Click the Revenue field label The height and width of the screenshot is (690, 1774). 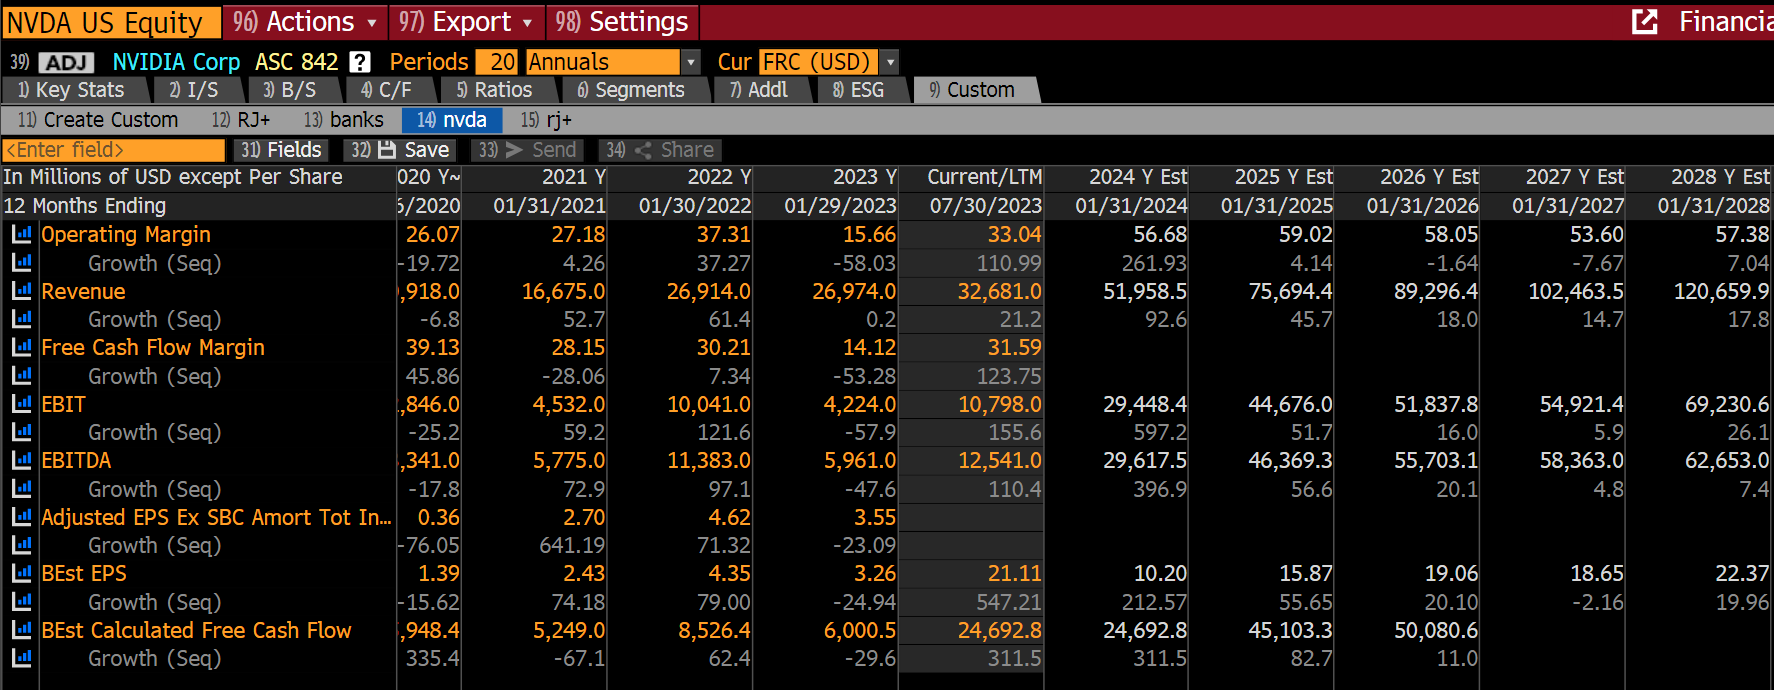[x=83, y=291]
